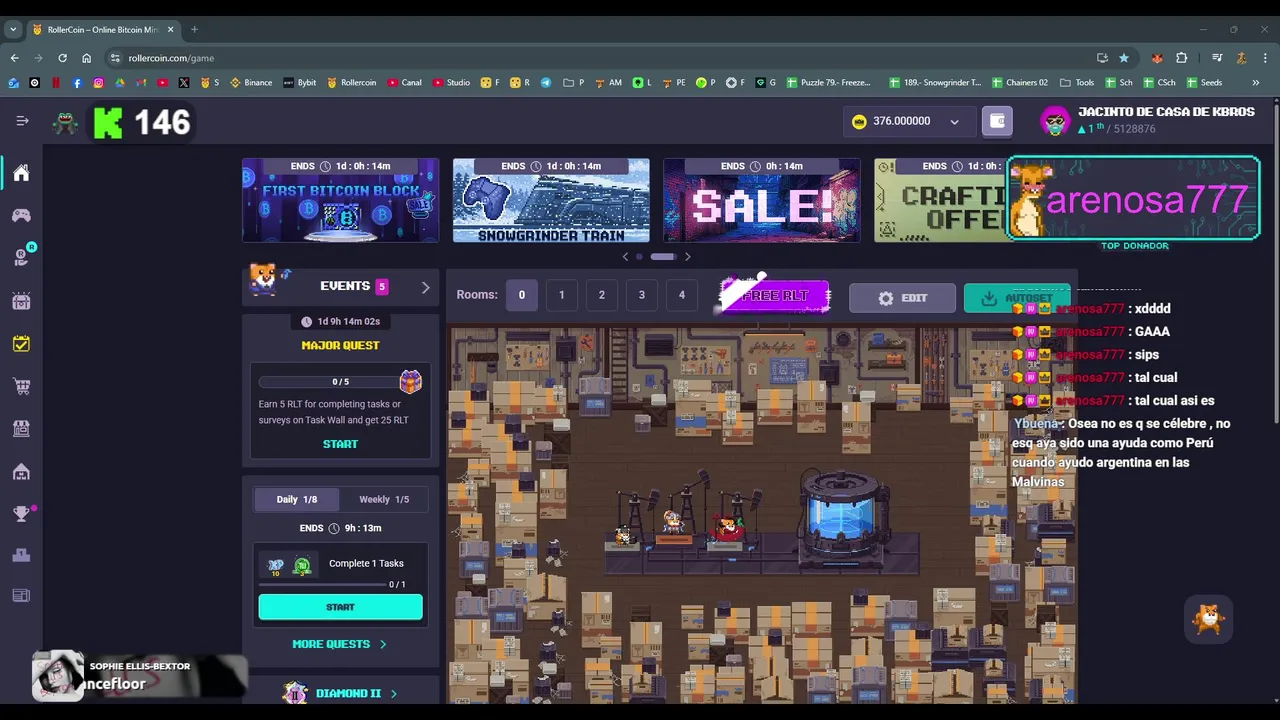Open the treasure chest sidebar icon
Viewport: 1280px width, 720px height.
tap(21, 301)
